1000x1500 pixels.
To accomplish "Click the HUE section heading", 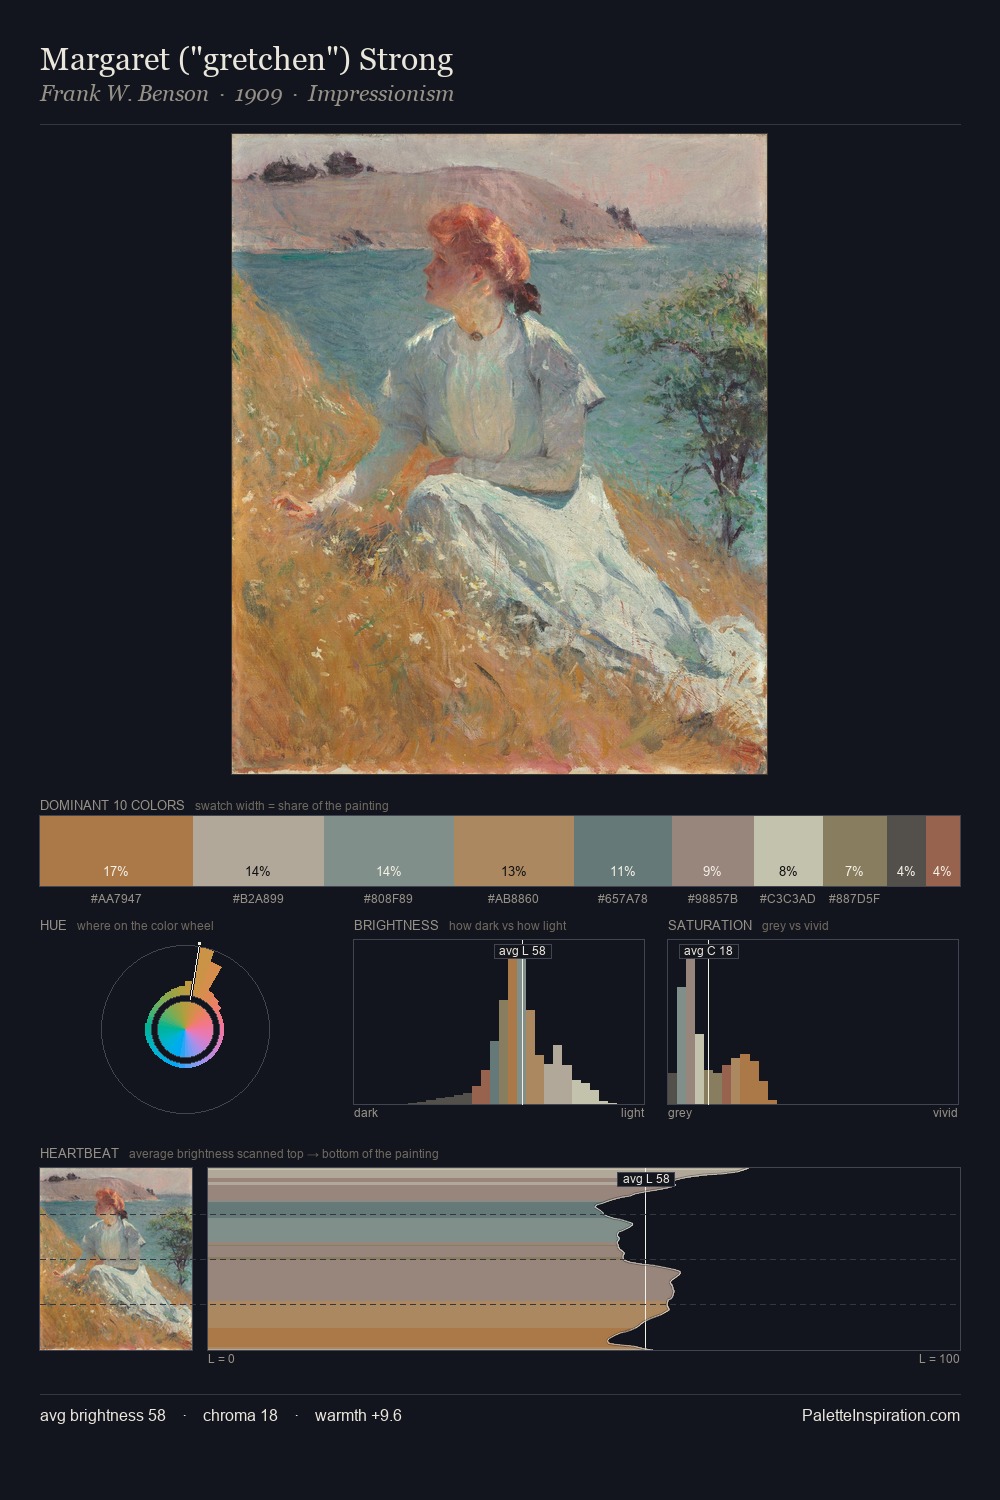I will point(53,925).
